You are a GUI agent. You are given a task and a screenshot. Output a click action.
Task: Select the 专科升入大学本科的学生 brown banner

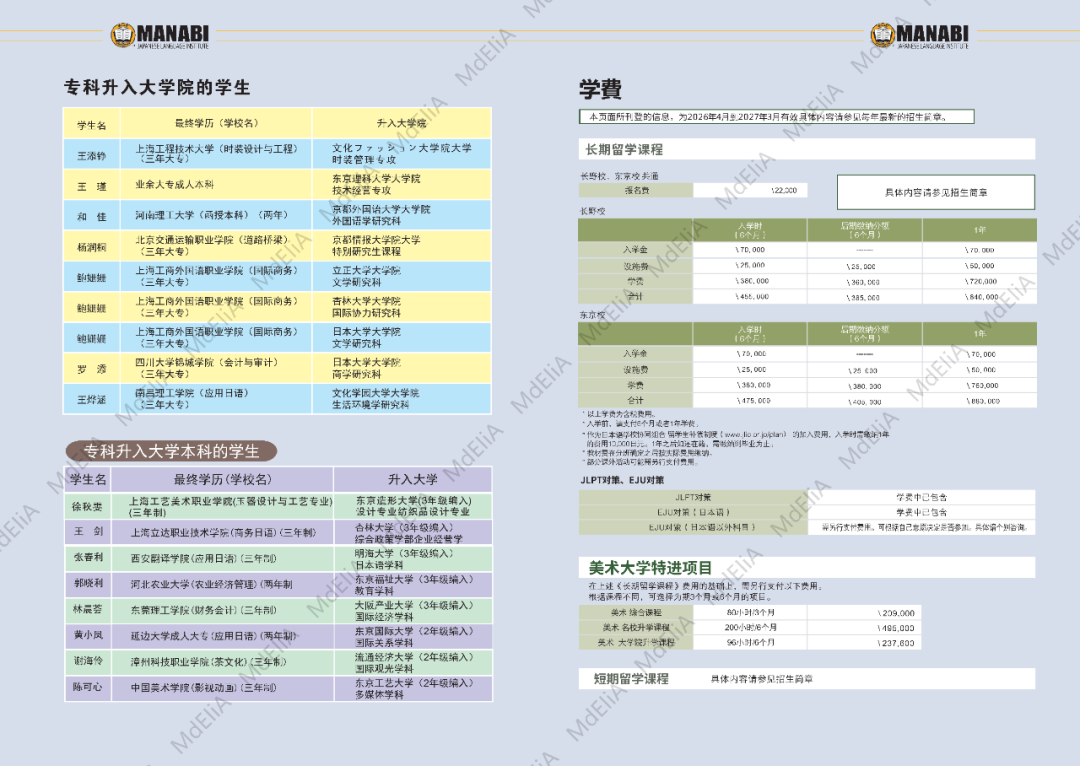[170, 450]
